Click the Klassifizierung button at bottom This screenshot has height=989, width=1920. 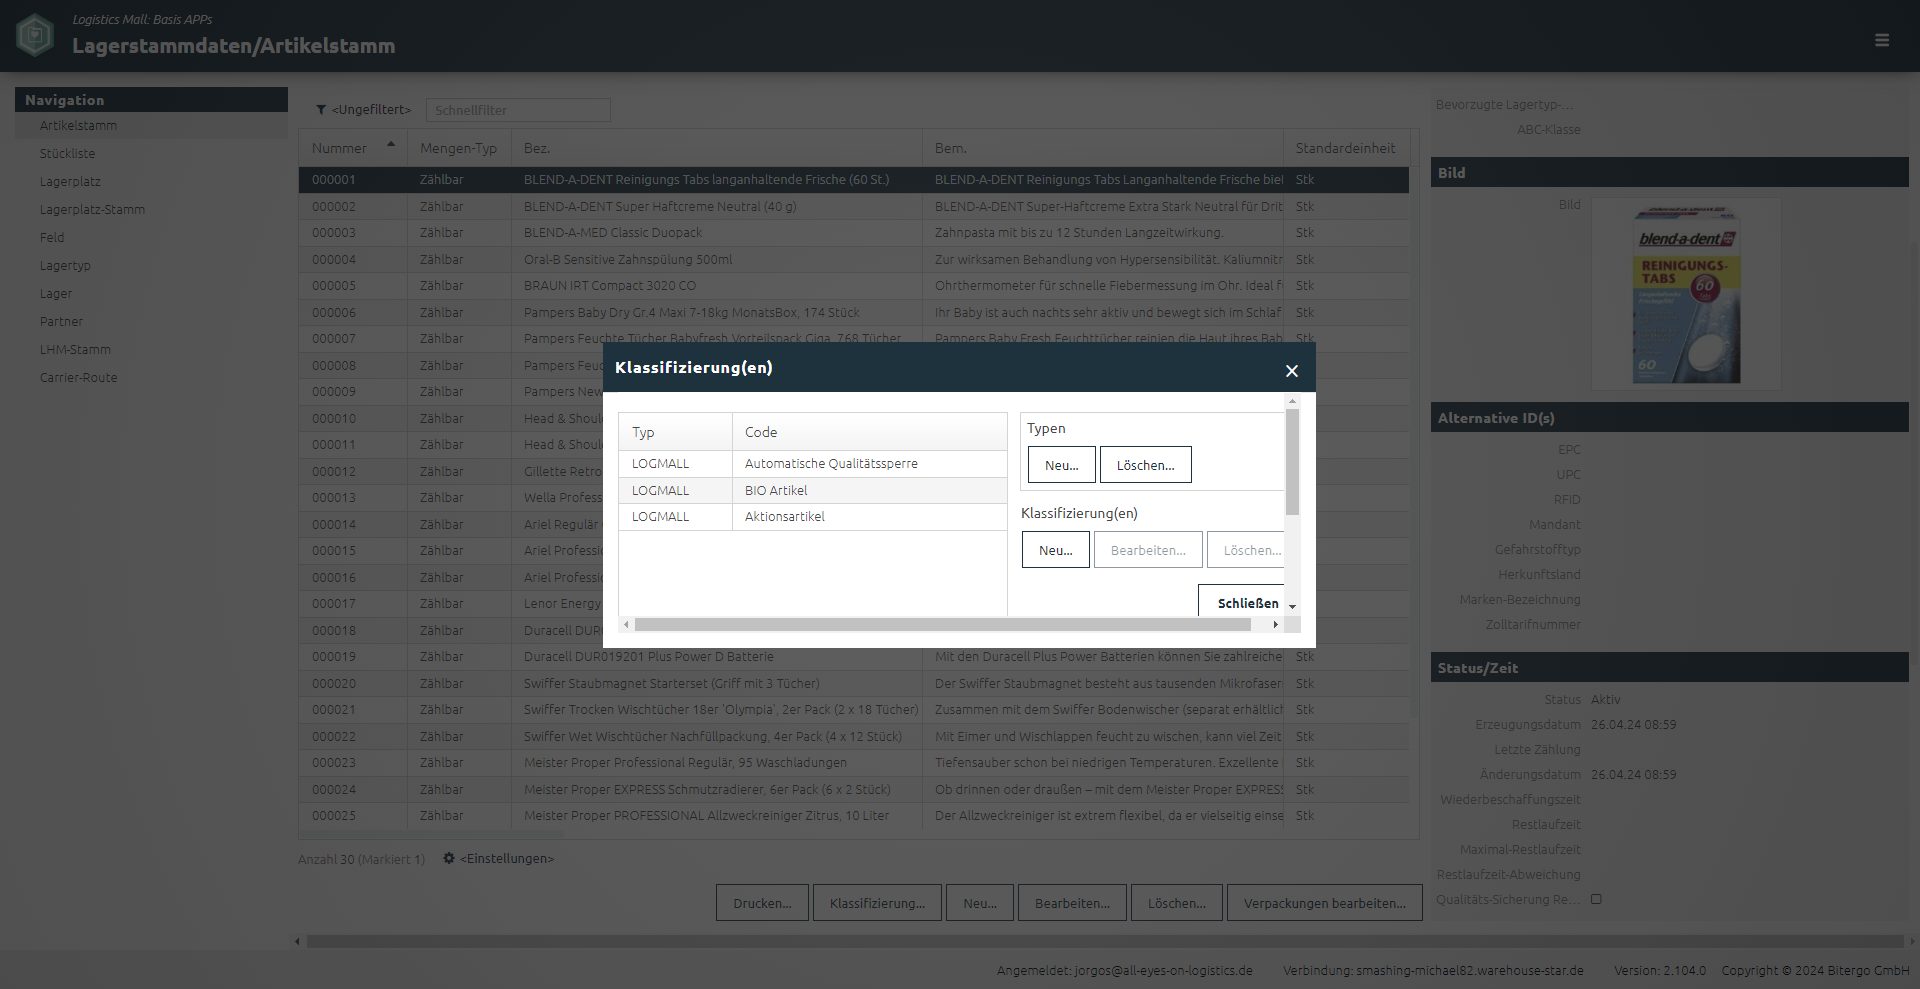[x=877, y=903]
